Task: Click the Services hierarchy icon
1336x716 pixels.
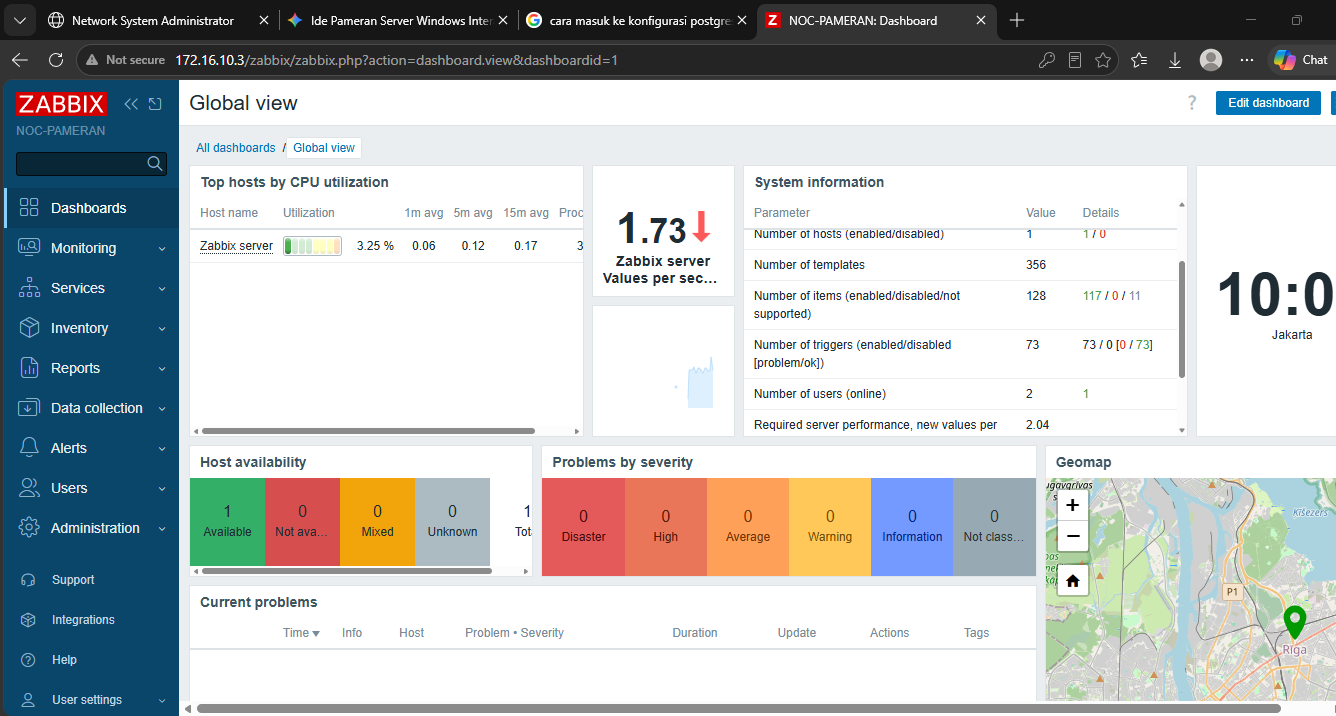Action: 29,288
